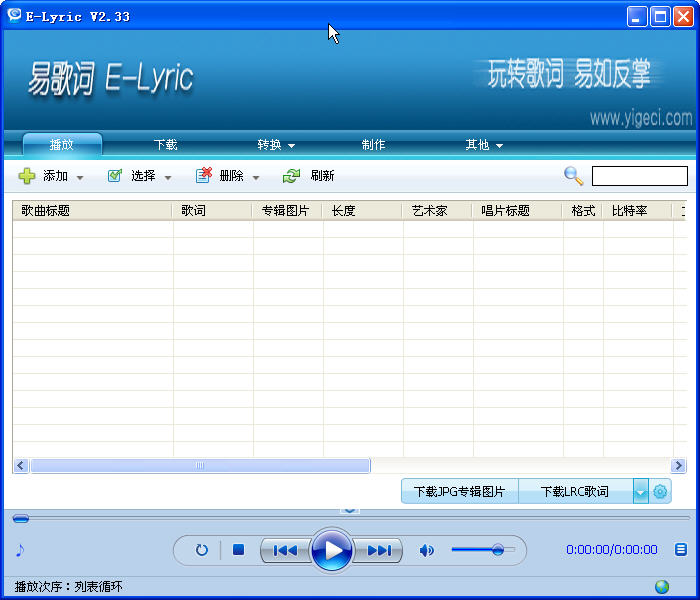Open the dropdown arrow beside 下载LRC歌词
Screen dimensions: 700x600
point(641,492)
